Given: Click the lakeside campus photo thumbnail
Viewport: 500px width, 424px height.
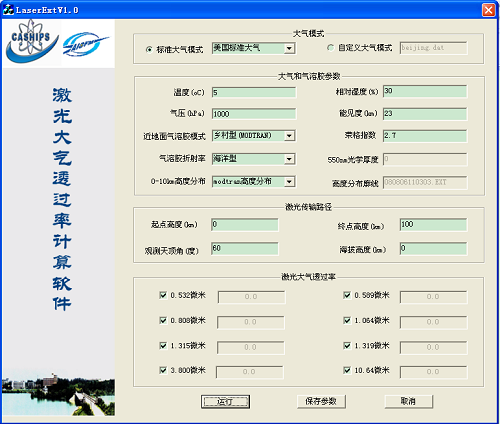Looking at the screenshot, I should click(58, 394).
